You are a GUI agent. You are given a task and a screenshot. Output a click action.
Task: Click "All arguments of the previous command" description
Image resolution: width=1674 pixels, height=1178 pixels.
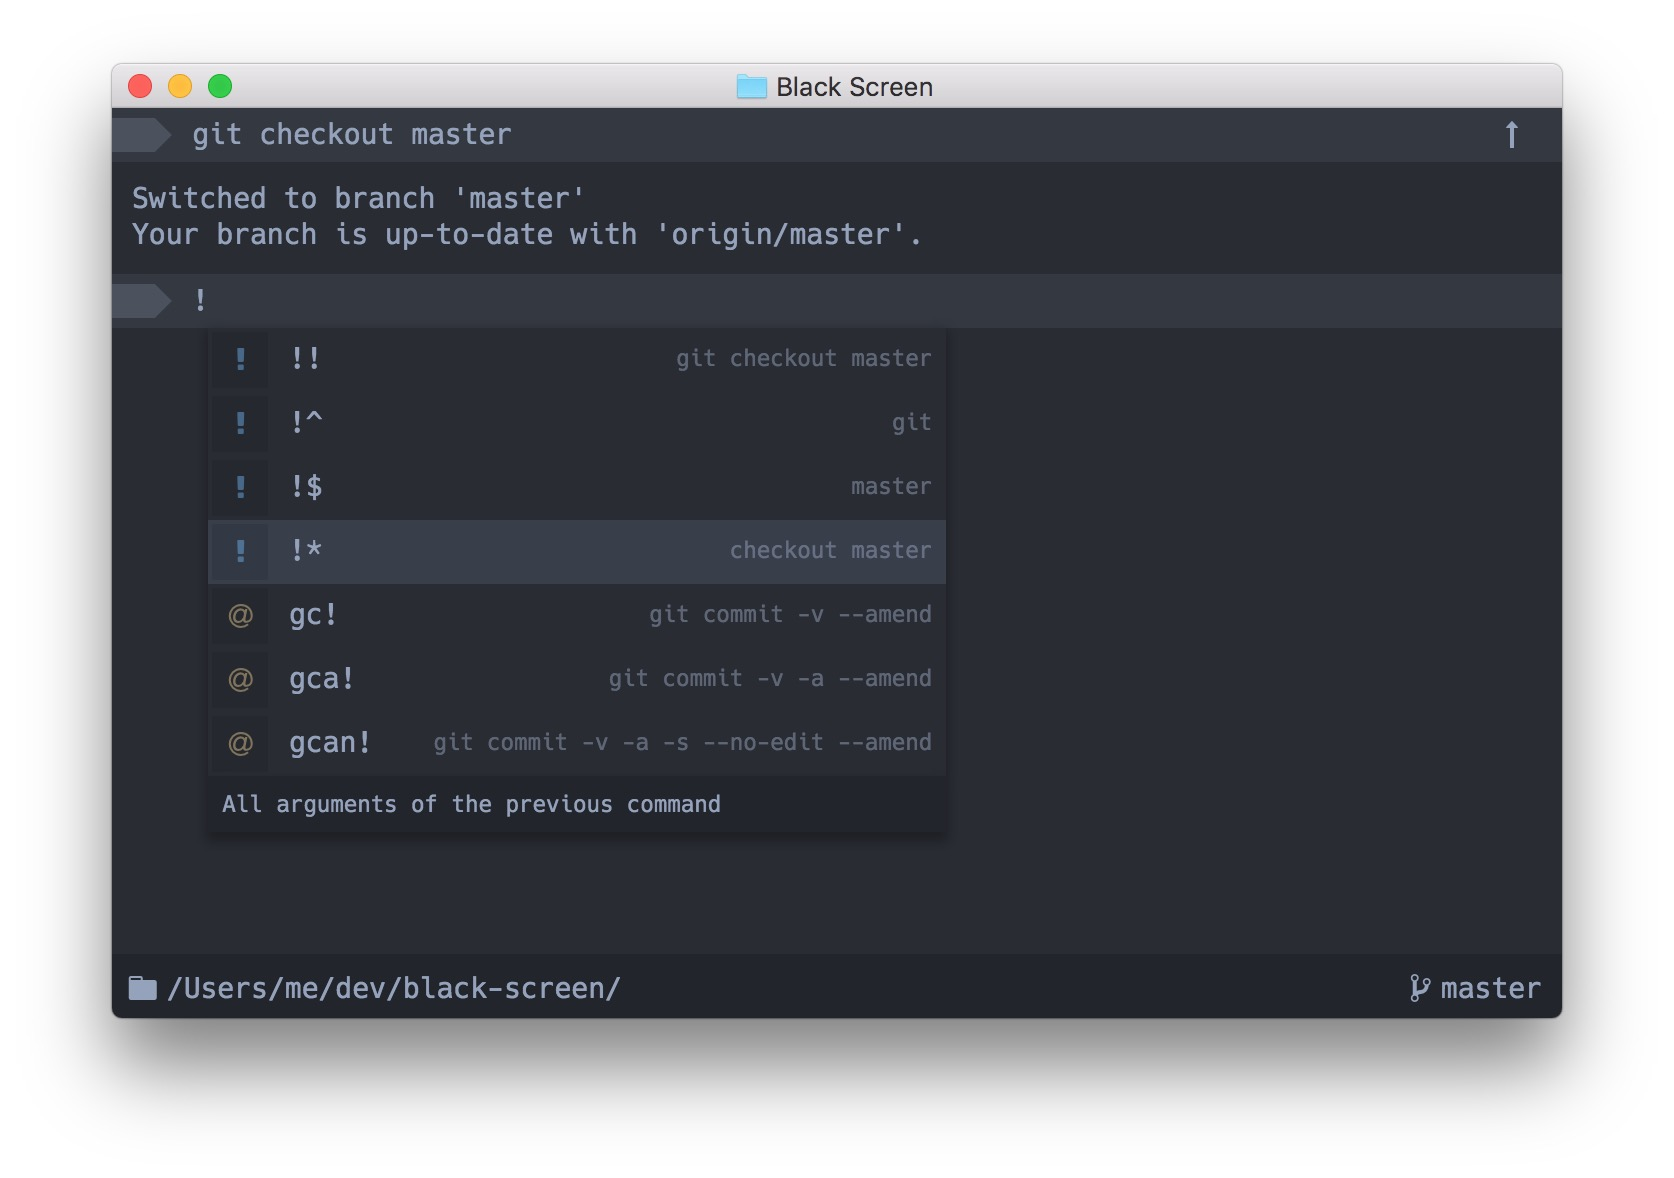click(471, 804)
